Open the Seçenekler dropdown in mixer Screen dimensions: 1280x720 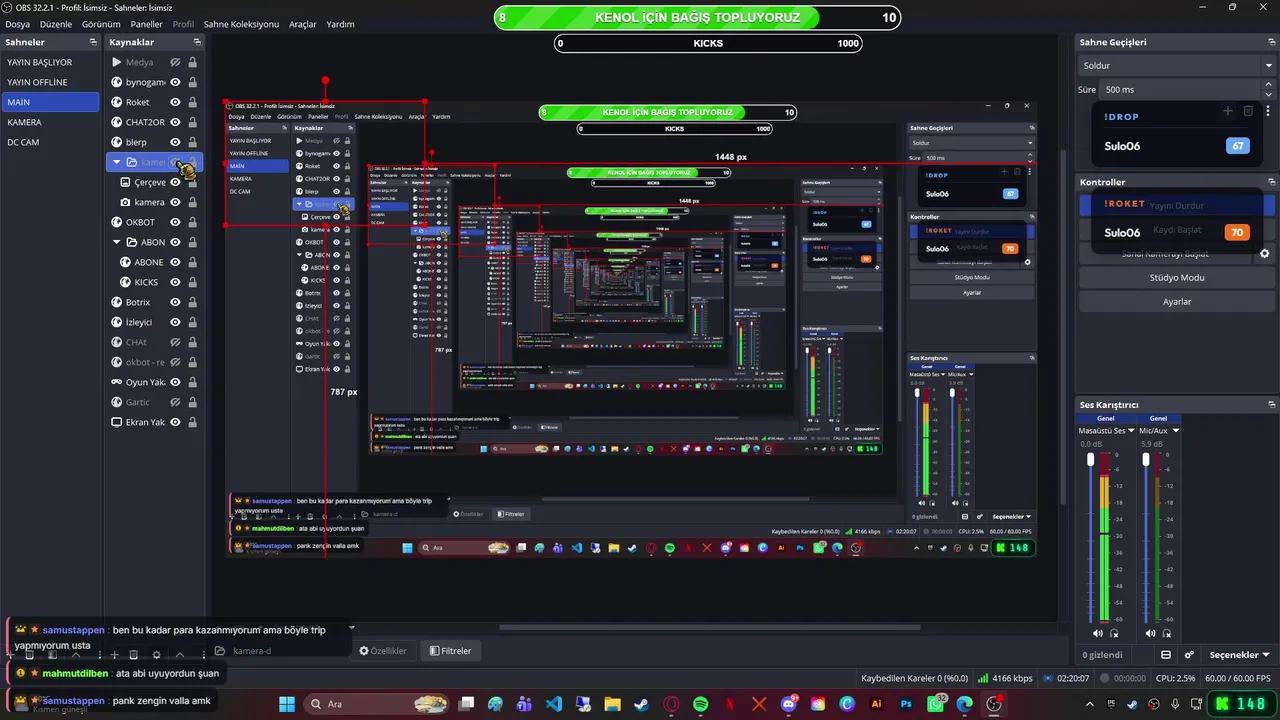[x=1239, y=655]
